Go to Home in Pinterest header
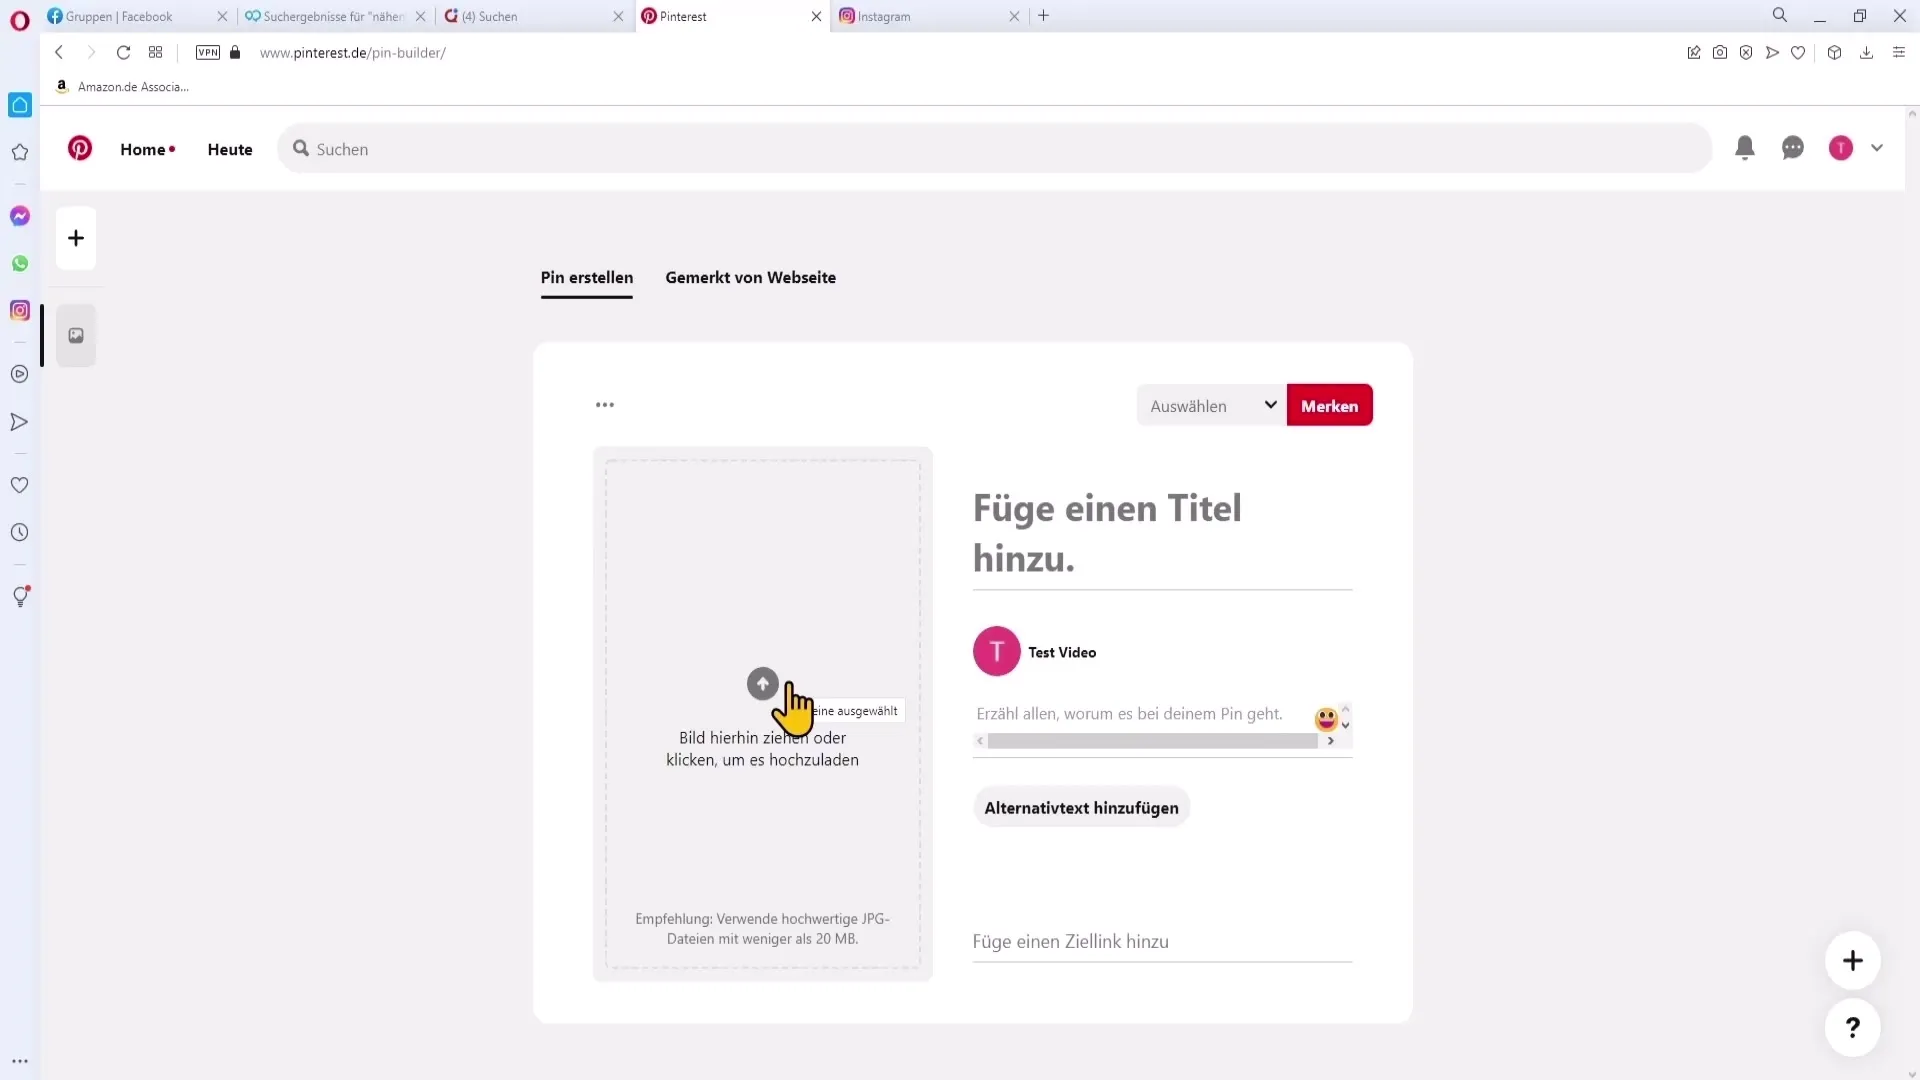The image size is (1920, 1080). click(x=143, y=149)
